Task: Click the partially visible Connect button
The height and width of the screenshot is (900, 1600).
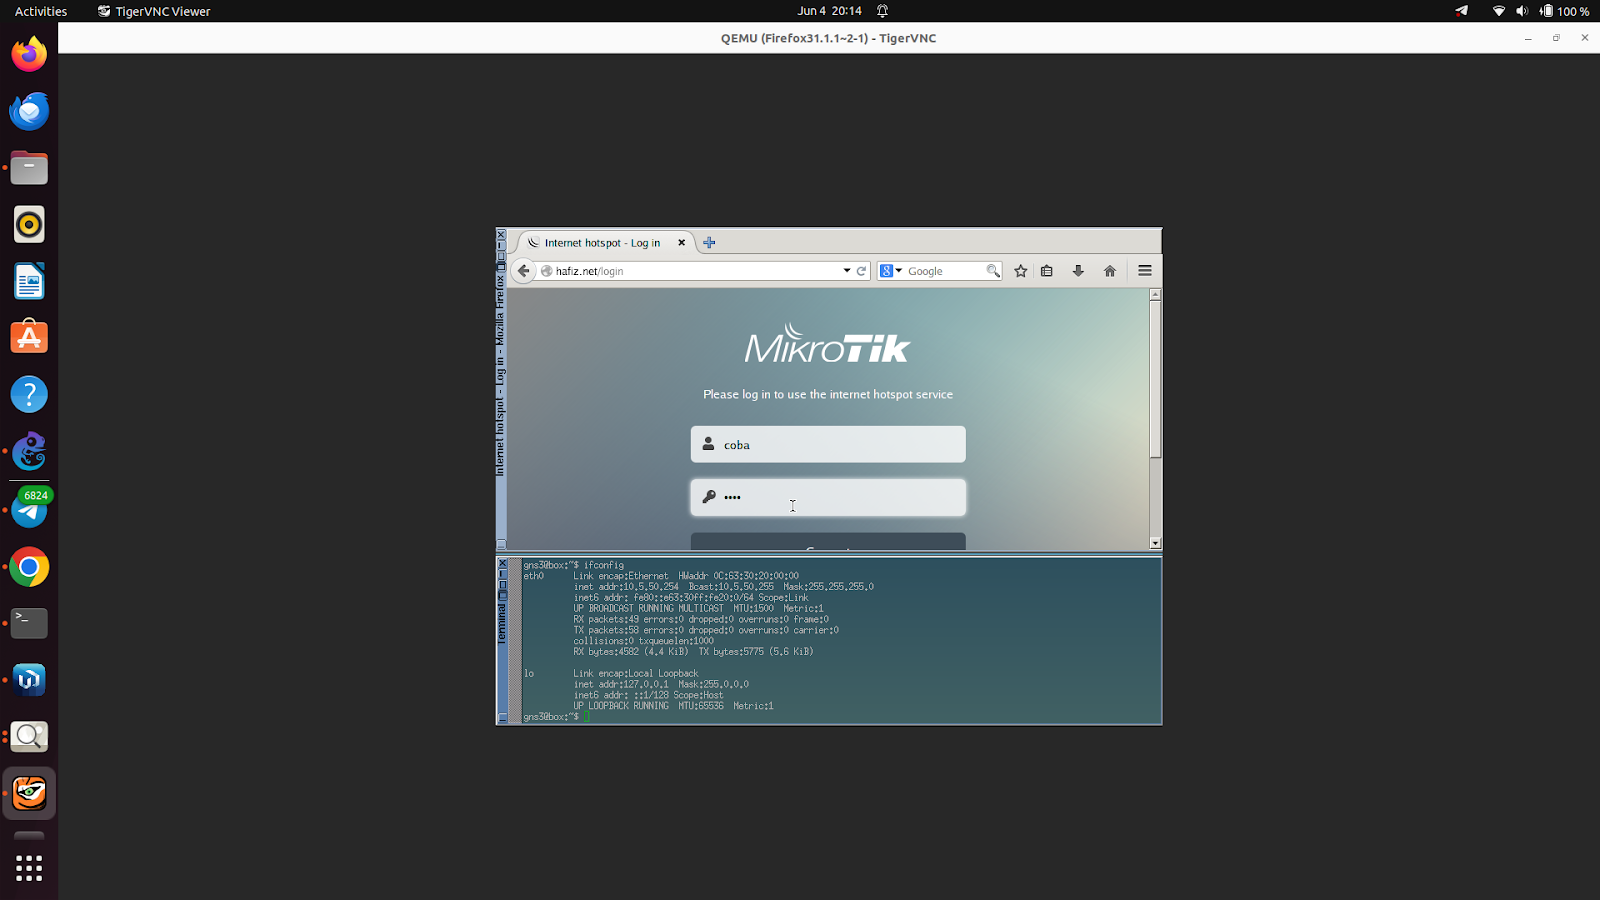Action: (x=828, y=542)
